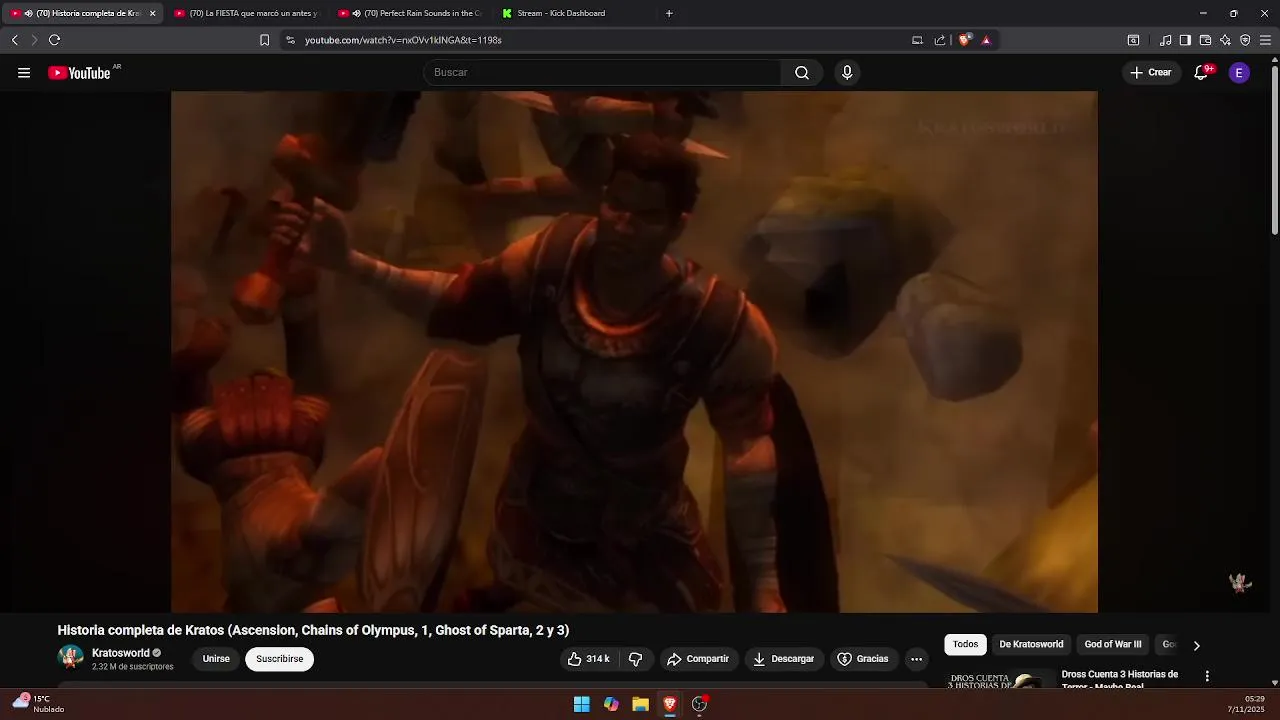
Task: Open the Kratosworld channel name link
Action: [x=120, y=653]
